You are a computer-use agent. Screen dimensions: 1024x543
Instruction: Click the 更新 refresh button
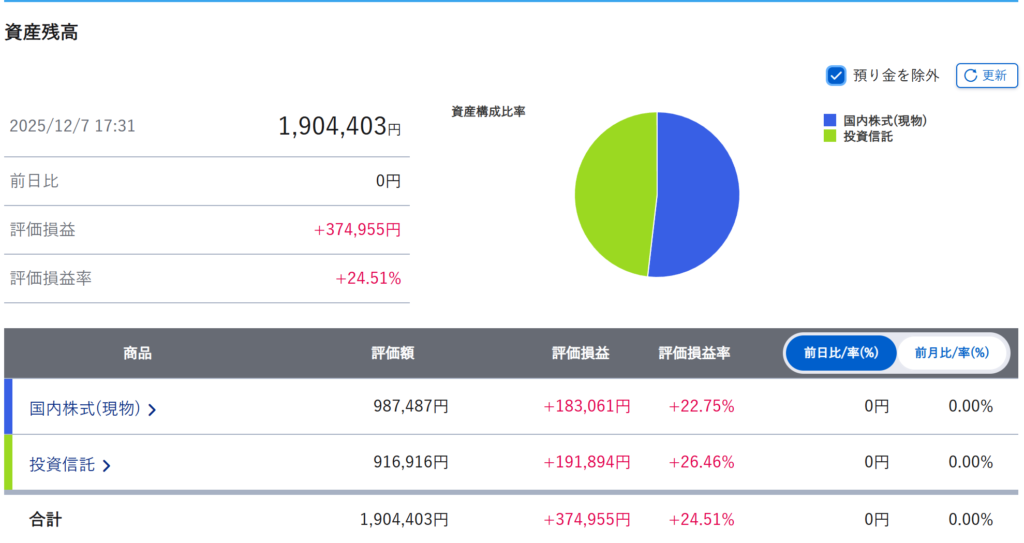[x=986, y=75]
